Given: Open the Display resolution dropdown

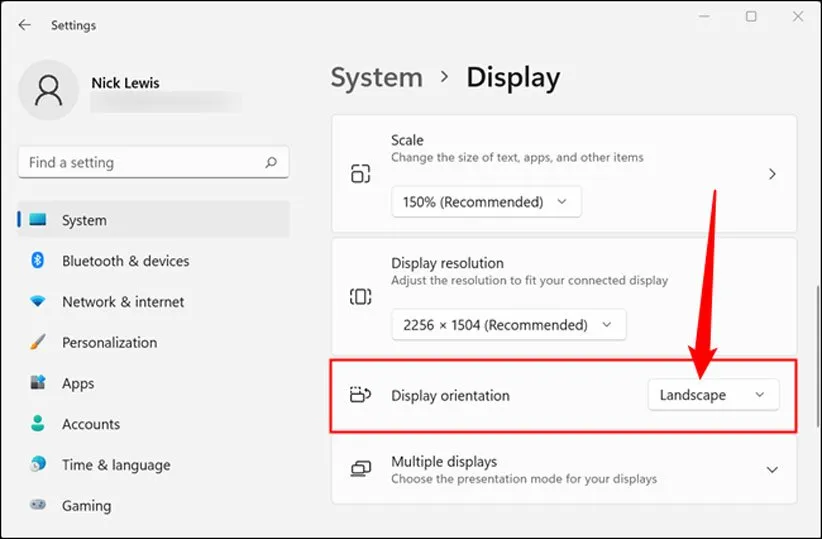Looking at the screenshot, I should click(508, 325).
